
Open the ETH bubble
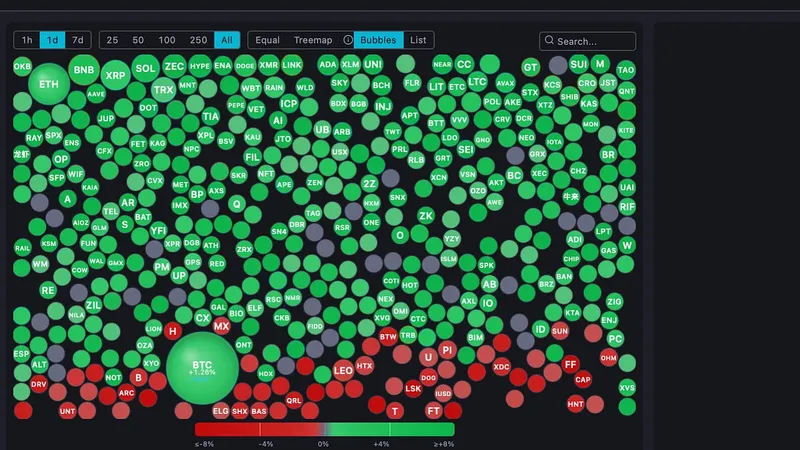point(49,84)
